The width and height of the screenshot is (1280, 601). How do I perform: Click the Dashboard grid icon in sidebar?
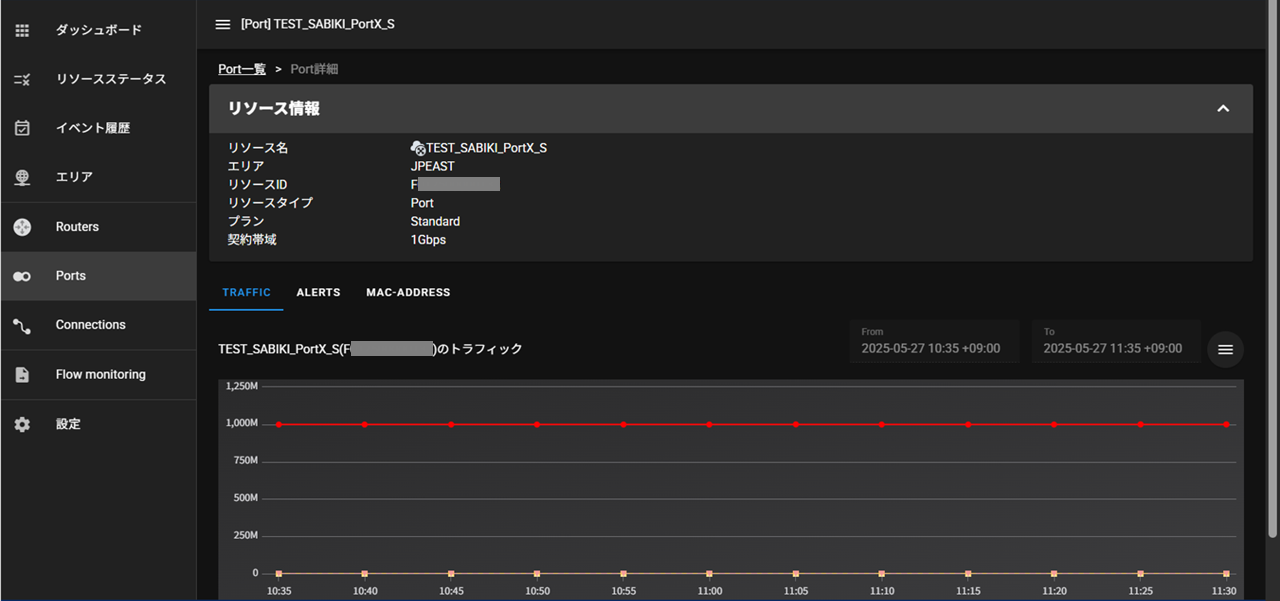22,30
